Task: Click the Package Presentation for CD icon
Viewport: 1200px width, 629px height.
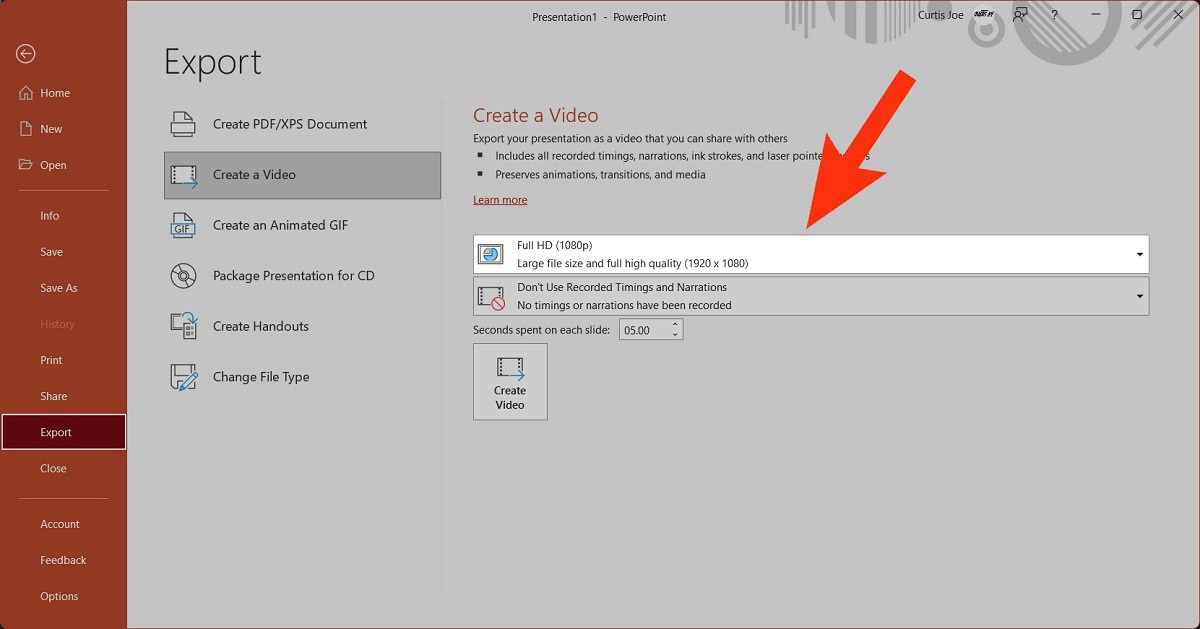Action: (x=183, y=276)
